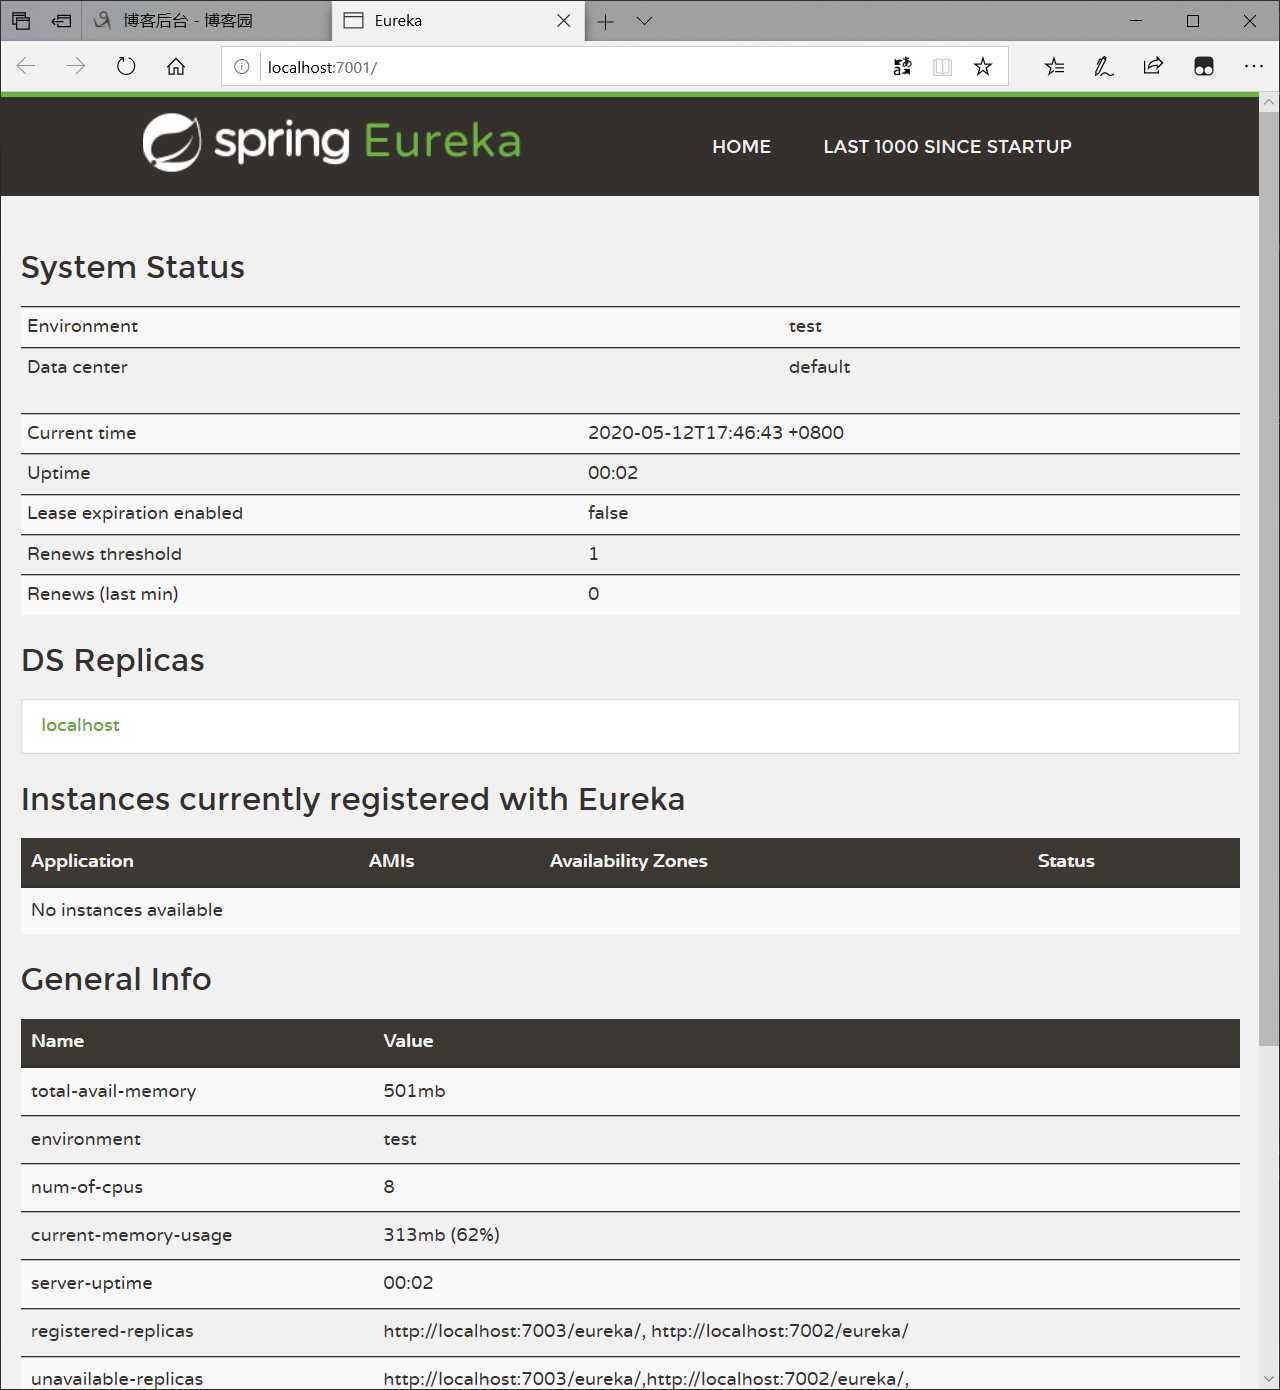Minimize the browser window
Screen dimensions: 1280x1390
tap(1136, 20)
